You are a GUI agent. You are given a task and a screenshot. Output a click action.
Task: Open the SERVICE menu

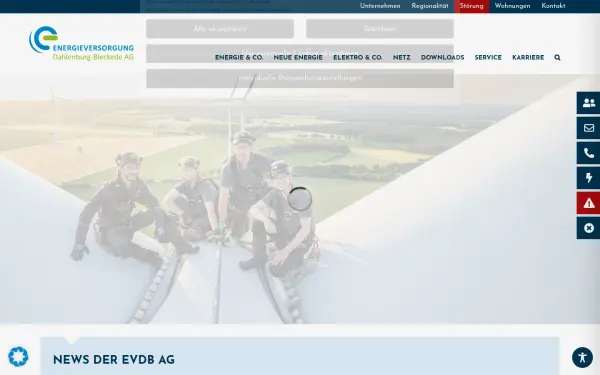(488, 57)
